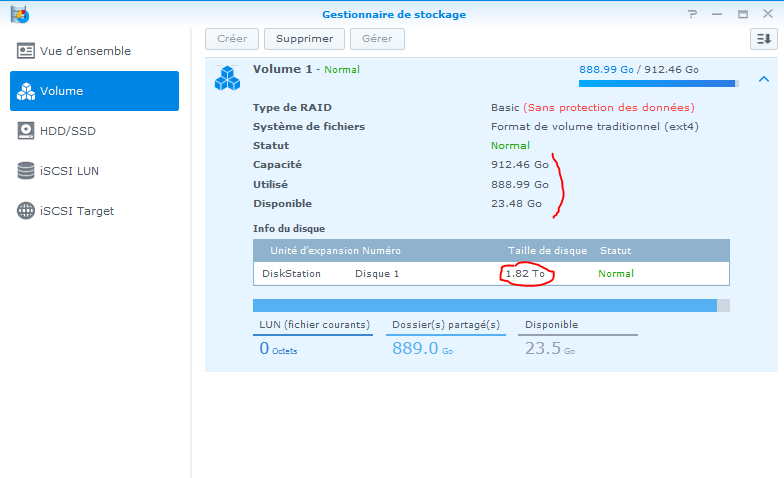The width and height of the screenshot is (784, 478).
Task: Click the Dossier(s) partagé(s) usage label
Action: click(446, 325)
